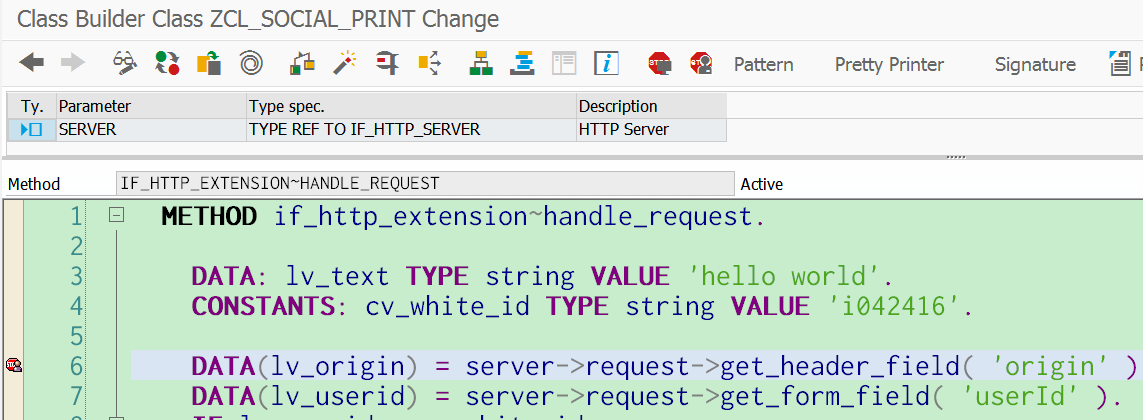
Task: Click 'get_form_field' method call
Action: coord(824,397)
